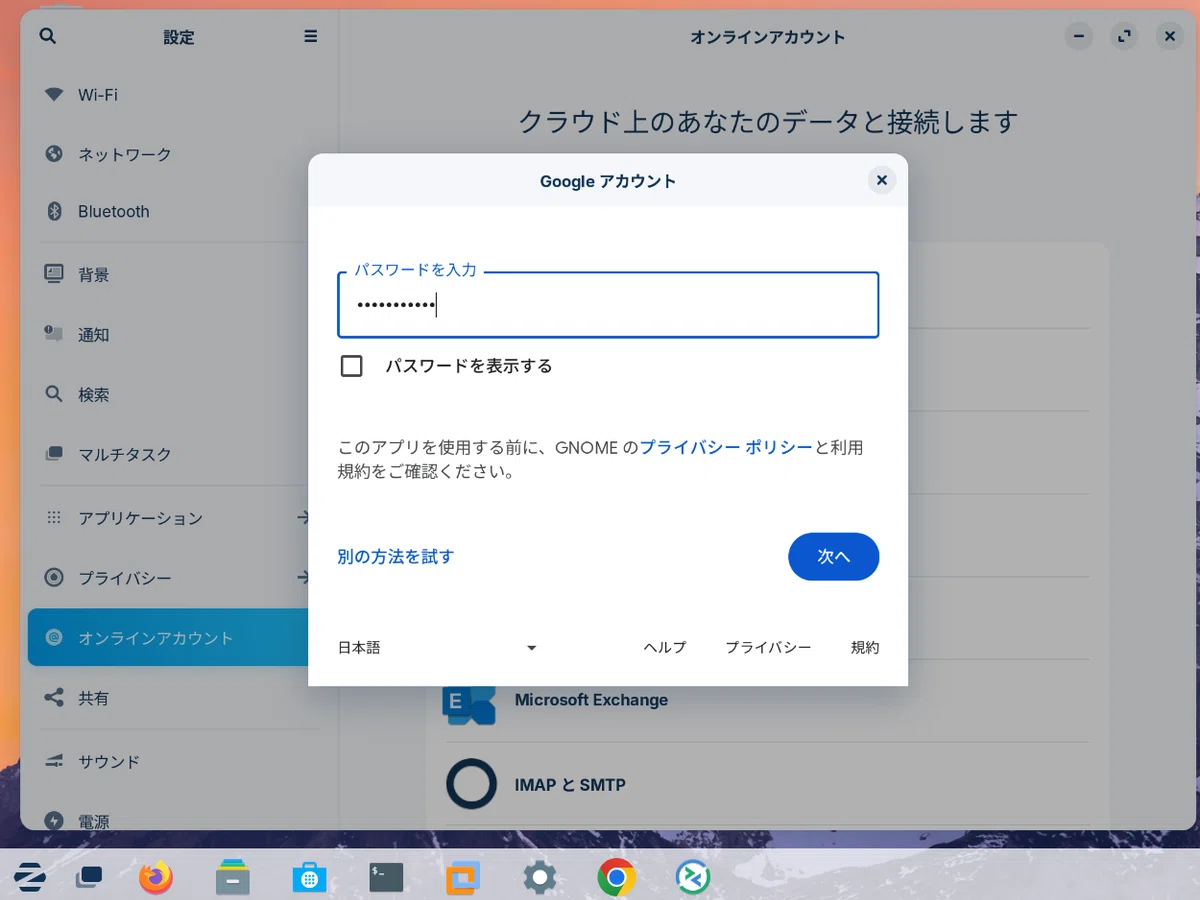
Task: Select the ネットワーク globe icon
Action: click(x=54, y=154)
